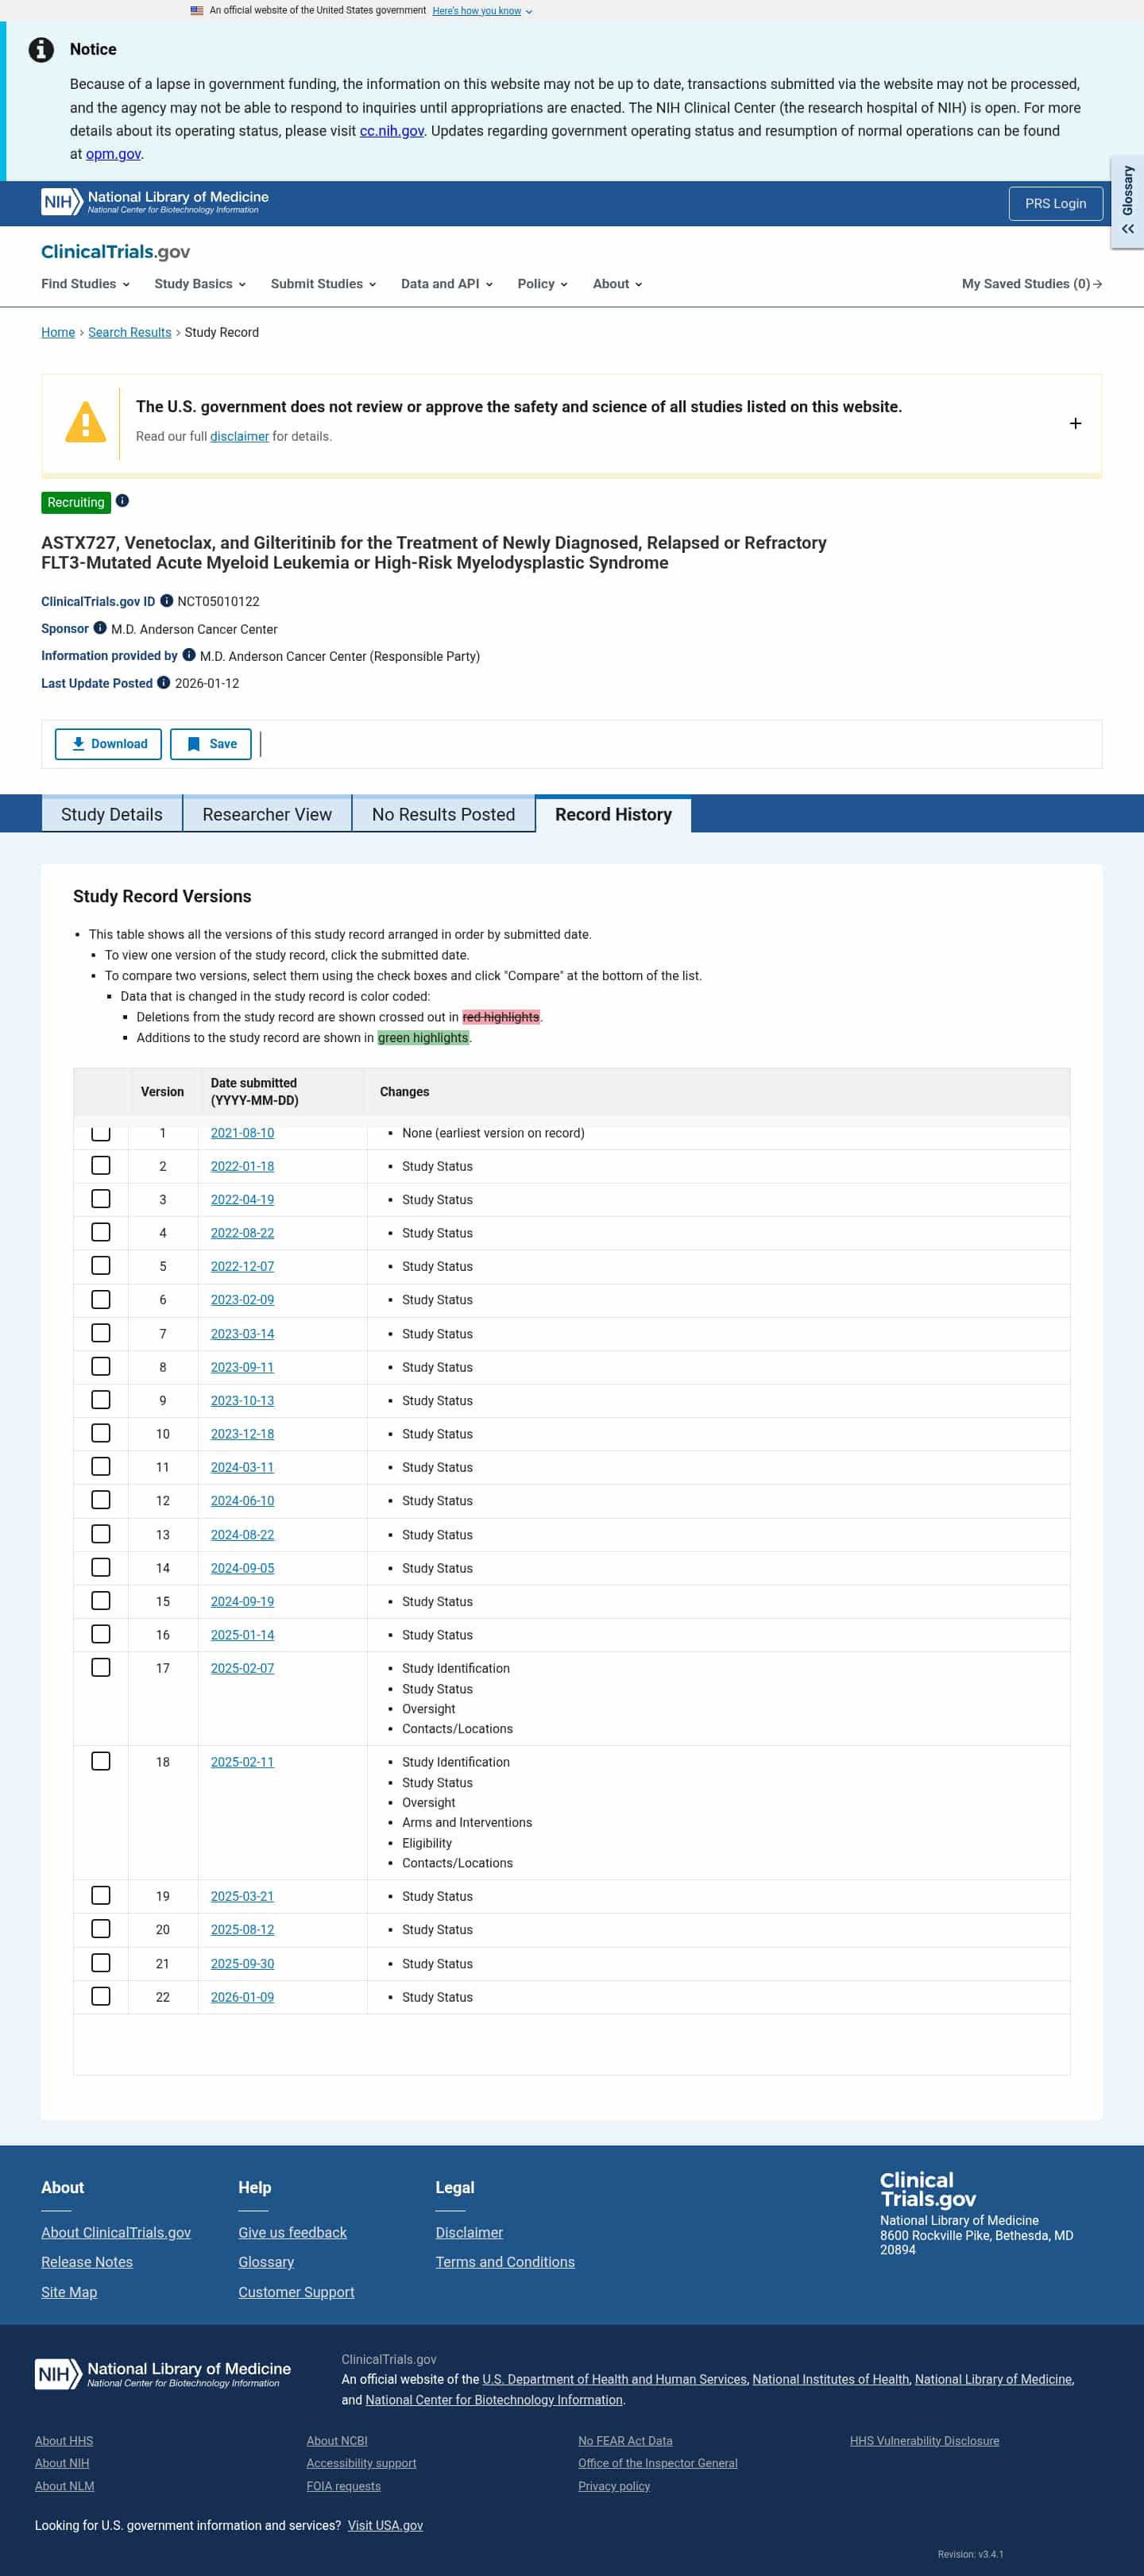1144x2576 pixels.
Task: Check the version 22 row checkbox
Action: click(x=101, y=1996)
